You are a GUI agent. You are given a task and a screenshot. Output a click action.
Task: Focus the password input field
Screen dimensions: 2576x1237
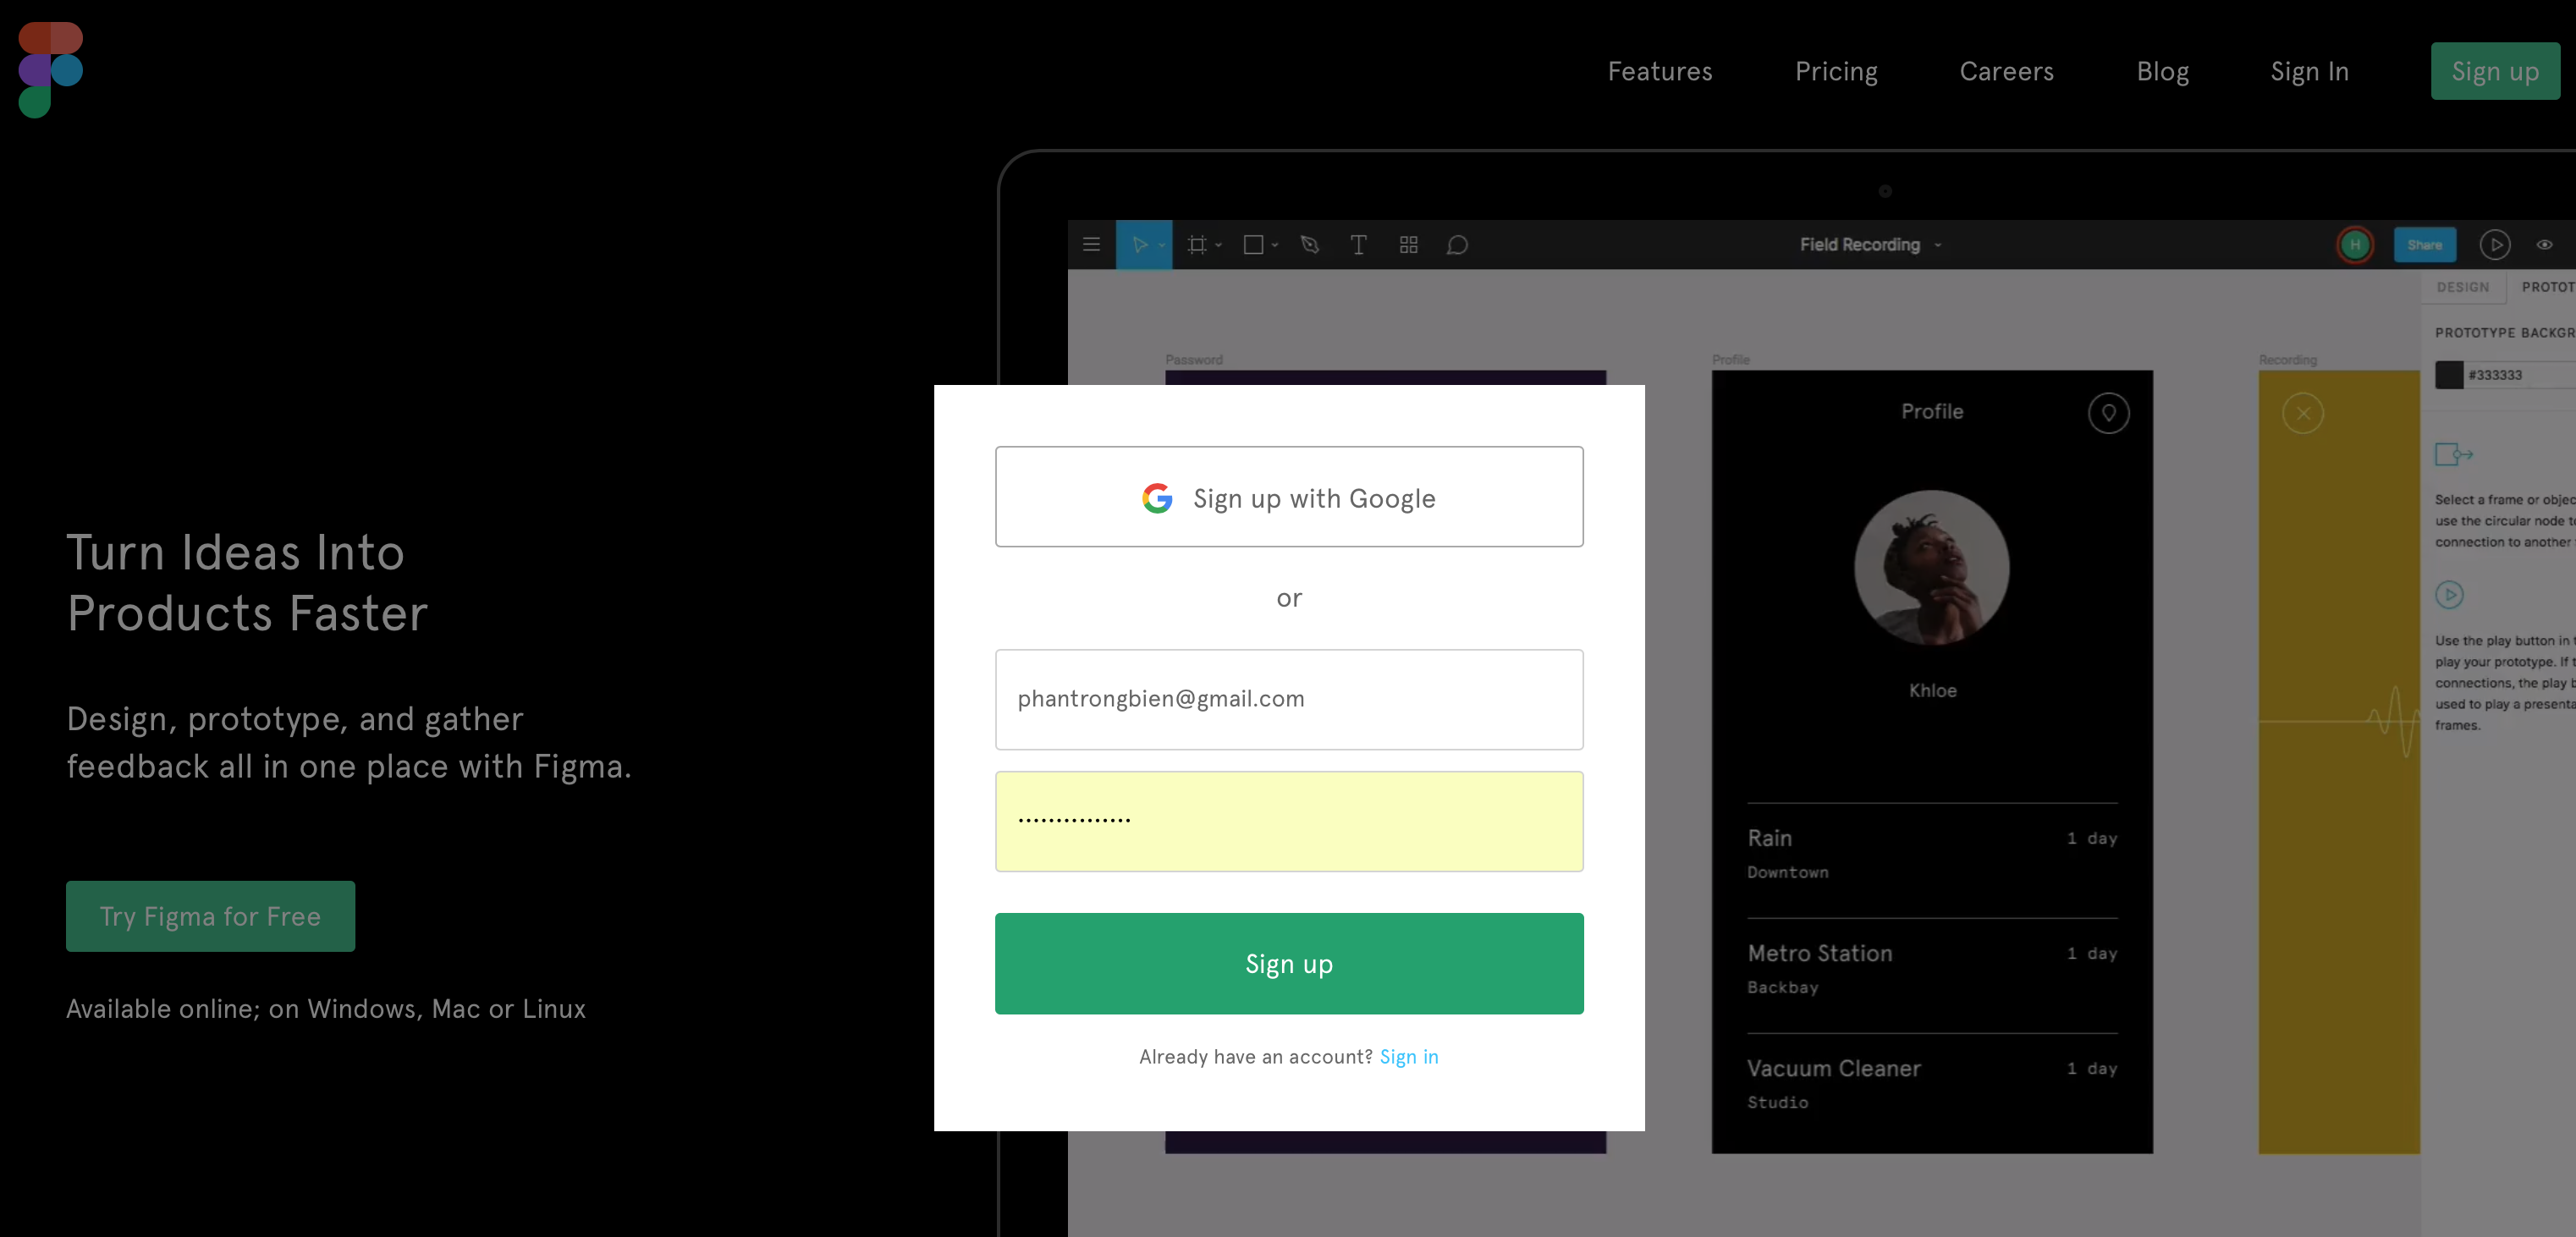point(1289,821)
